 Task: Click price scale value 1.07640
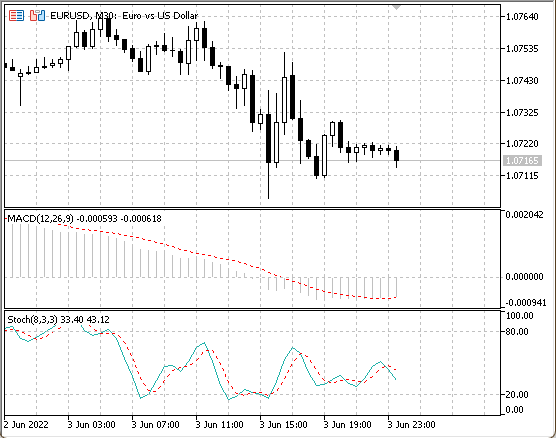click(x=522, y=17)
